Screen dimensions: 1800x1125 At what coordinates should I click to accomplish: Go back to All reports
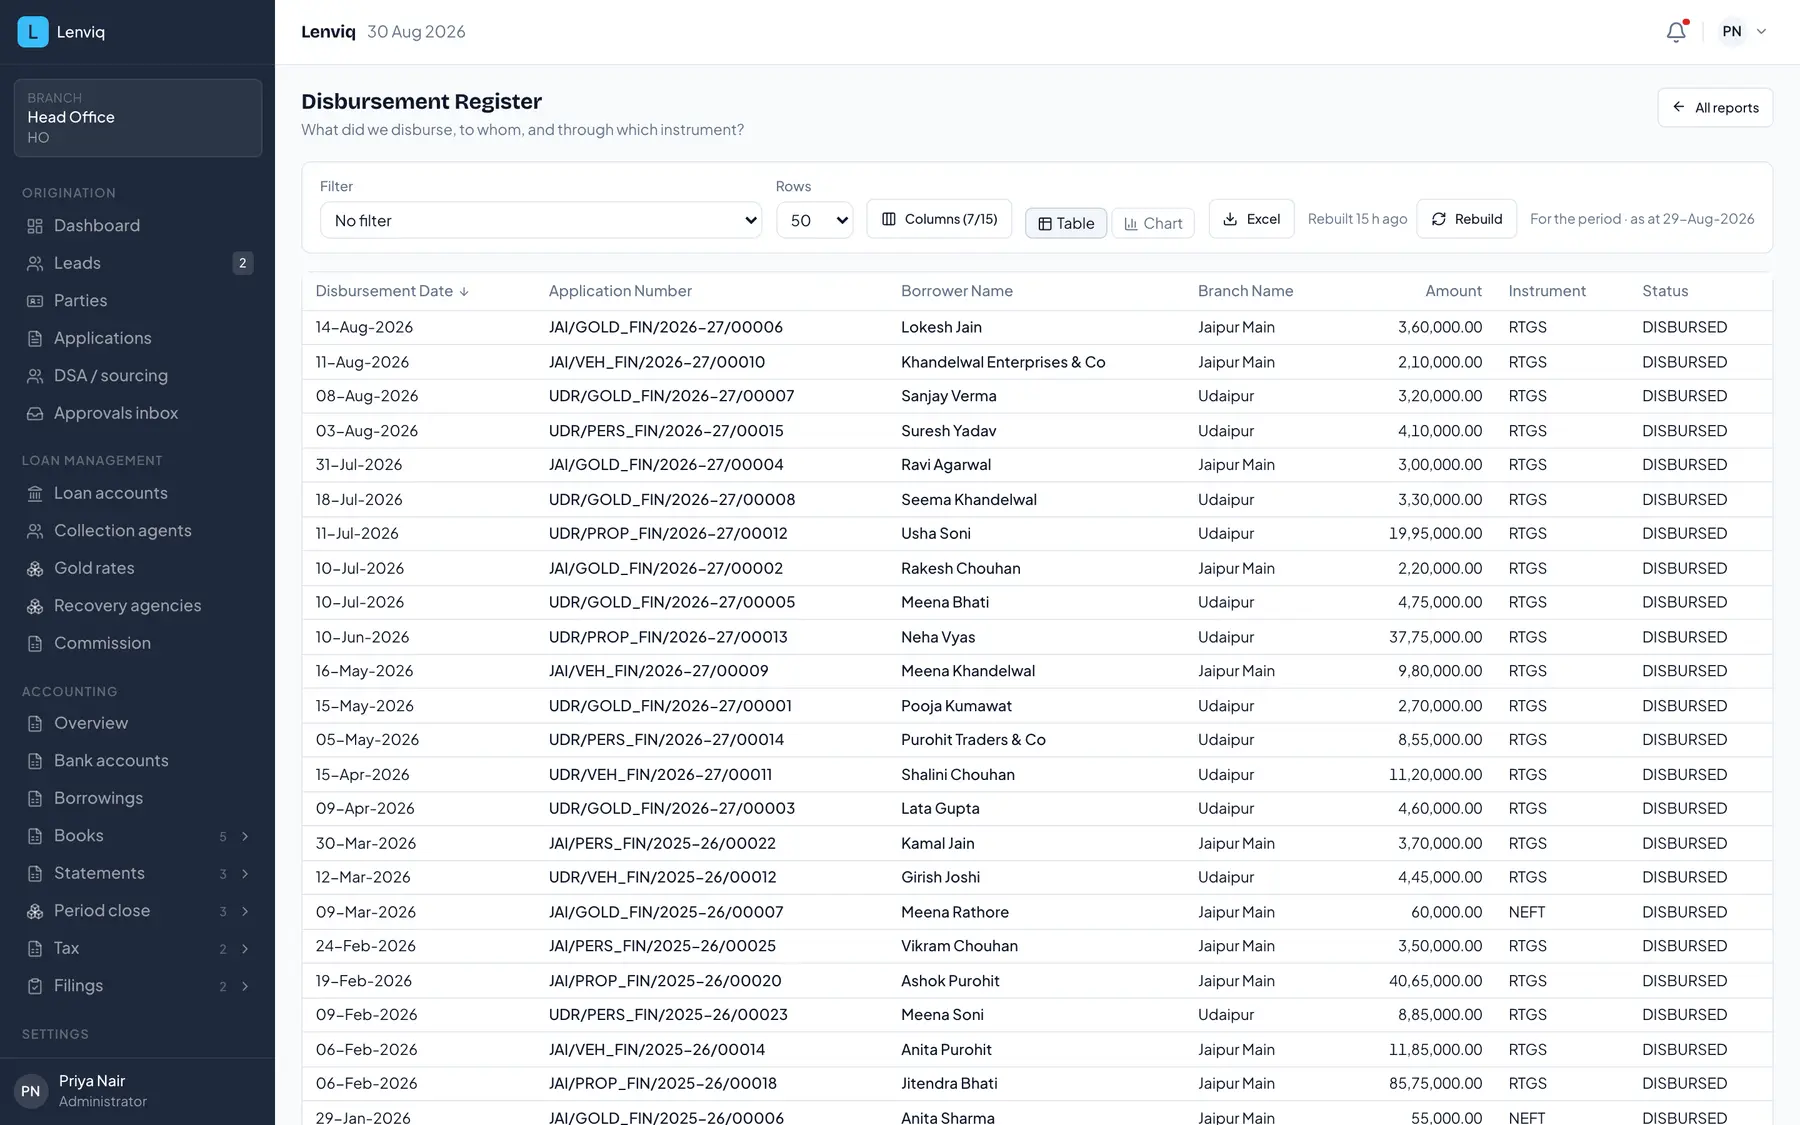pos(1715,108)
